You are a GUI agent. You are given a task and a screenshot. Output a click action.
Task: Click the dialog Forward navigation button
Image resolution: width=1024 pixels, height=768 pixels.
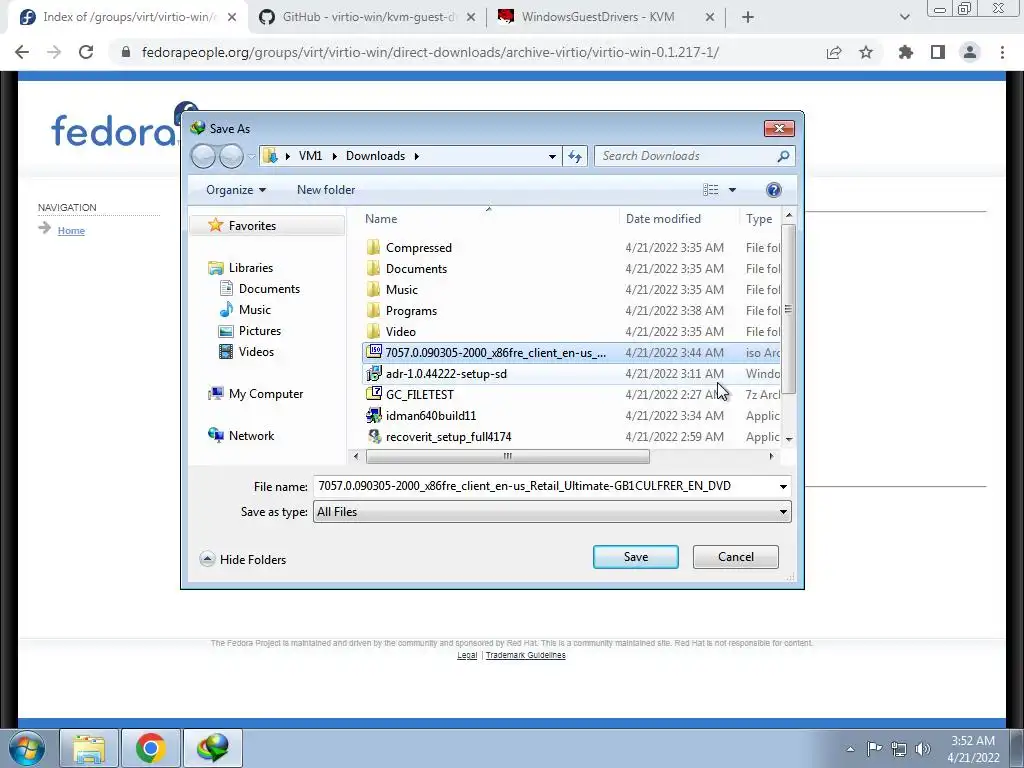[x=231, y=156]
